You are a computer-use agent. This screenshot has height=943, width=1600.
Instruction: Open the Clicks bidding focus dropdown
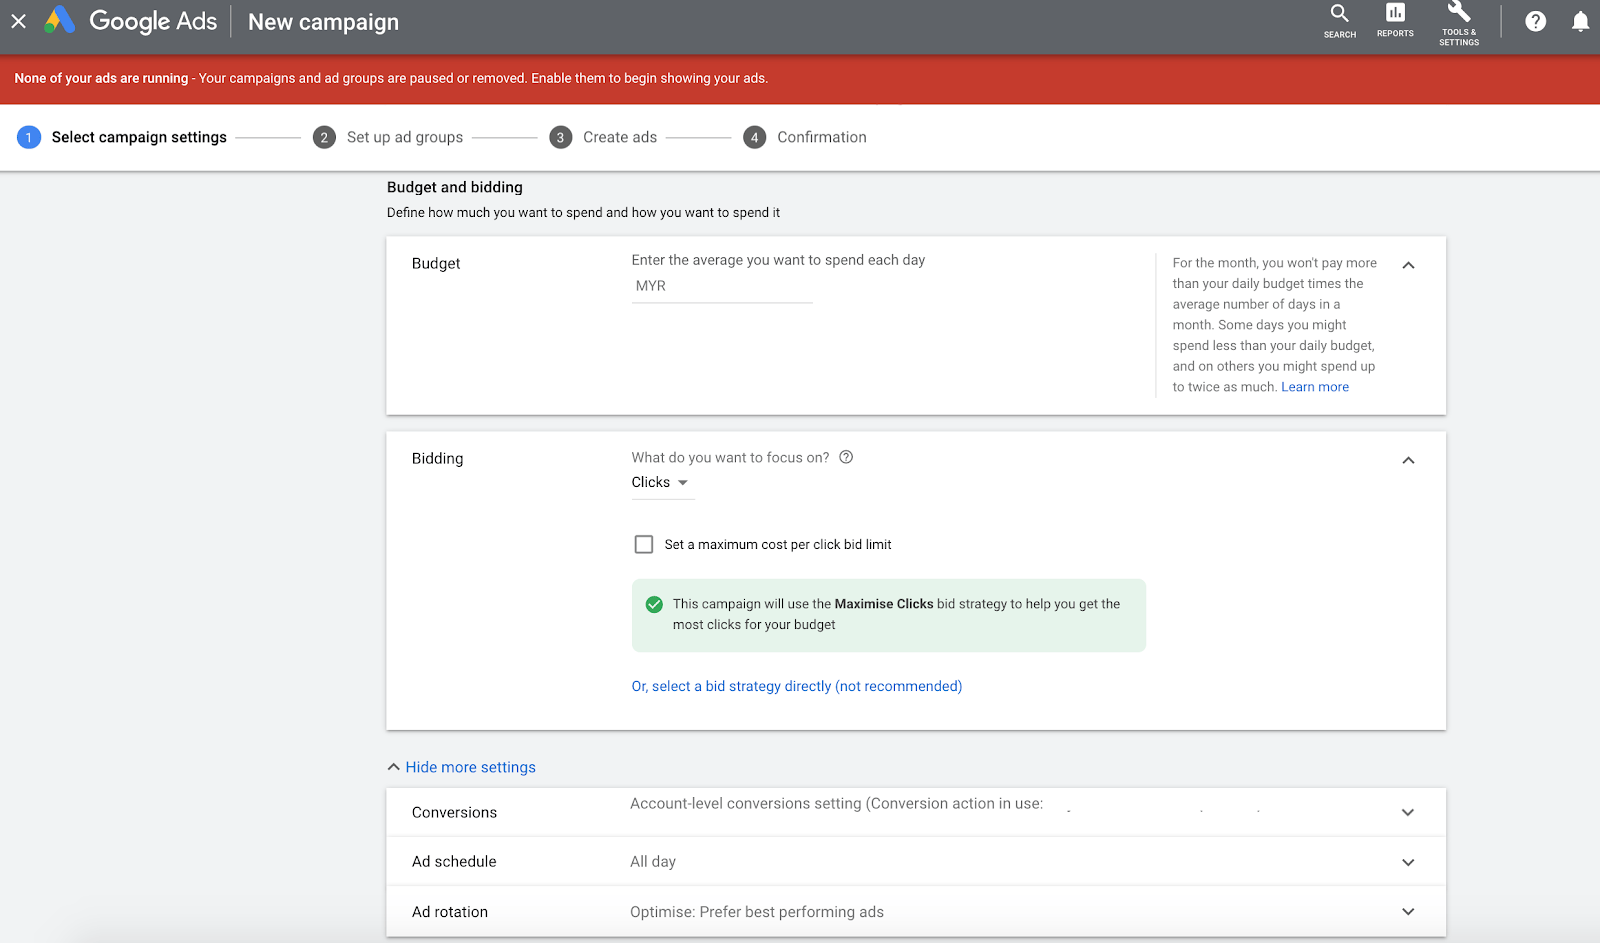point(661,482)
